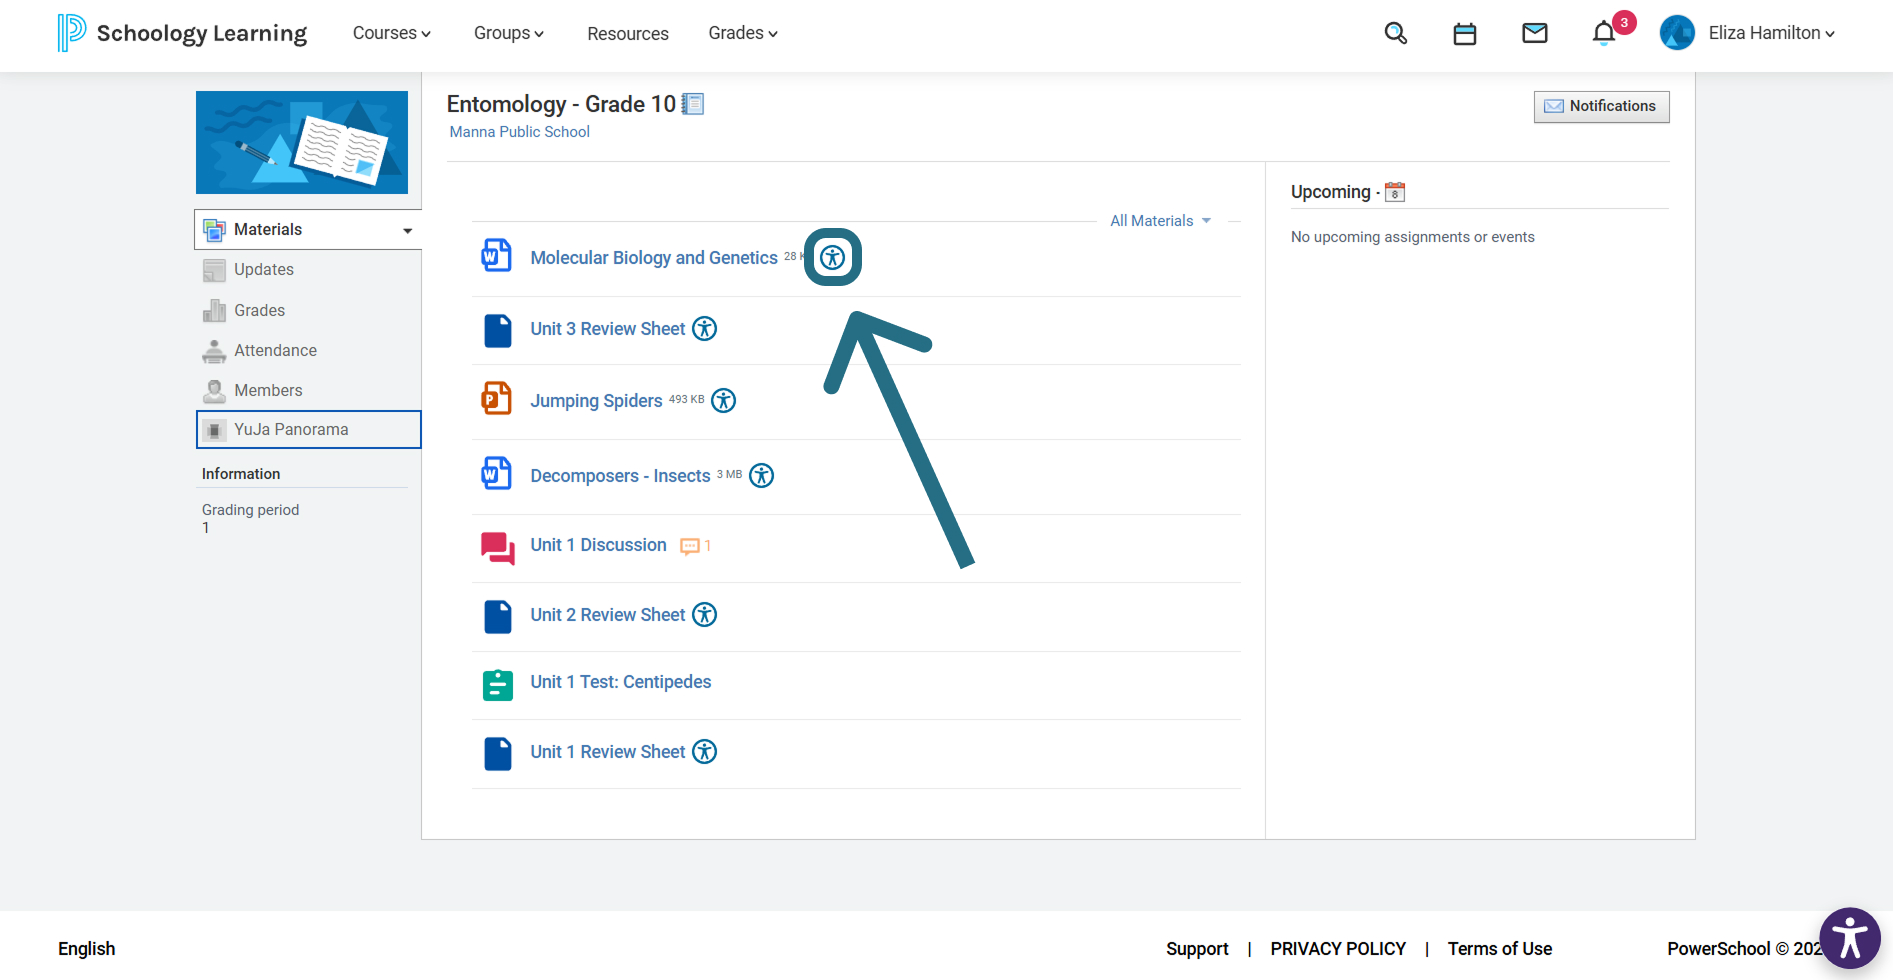Open accessibility icon for Unit 1 Review Sheet

pyautogui.click(x=705, y=752)
